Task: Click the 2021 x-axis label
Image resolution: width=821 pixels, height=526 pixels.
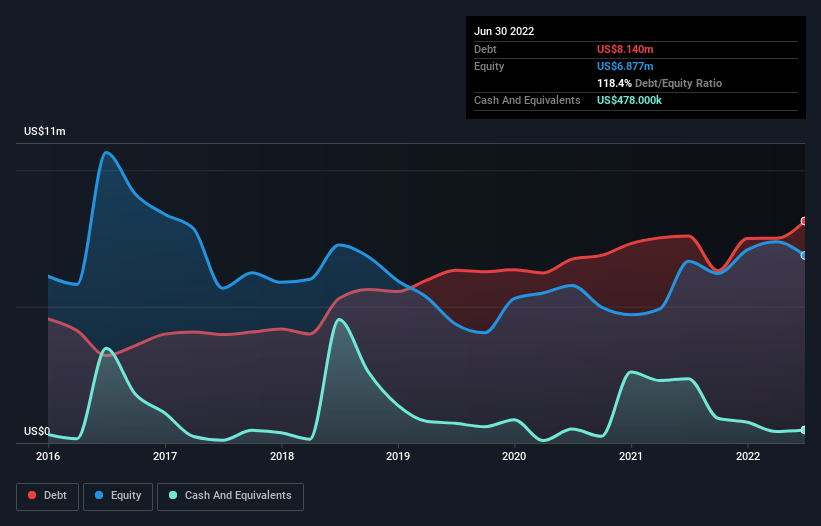Action: (631, 456)
